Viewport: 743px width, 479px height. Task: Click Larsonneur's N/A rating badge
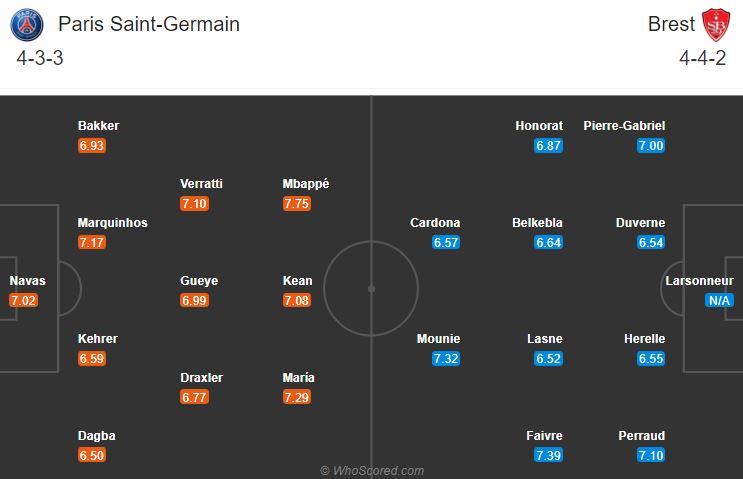click(x=719, y=300)
